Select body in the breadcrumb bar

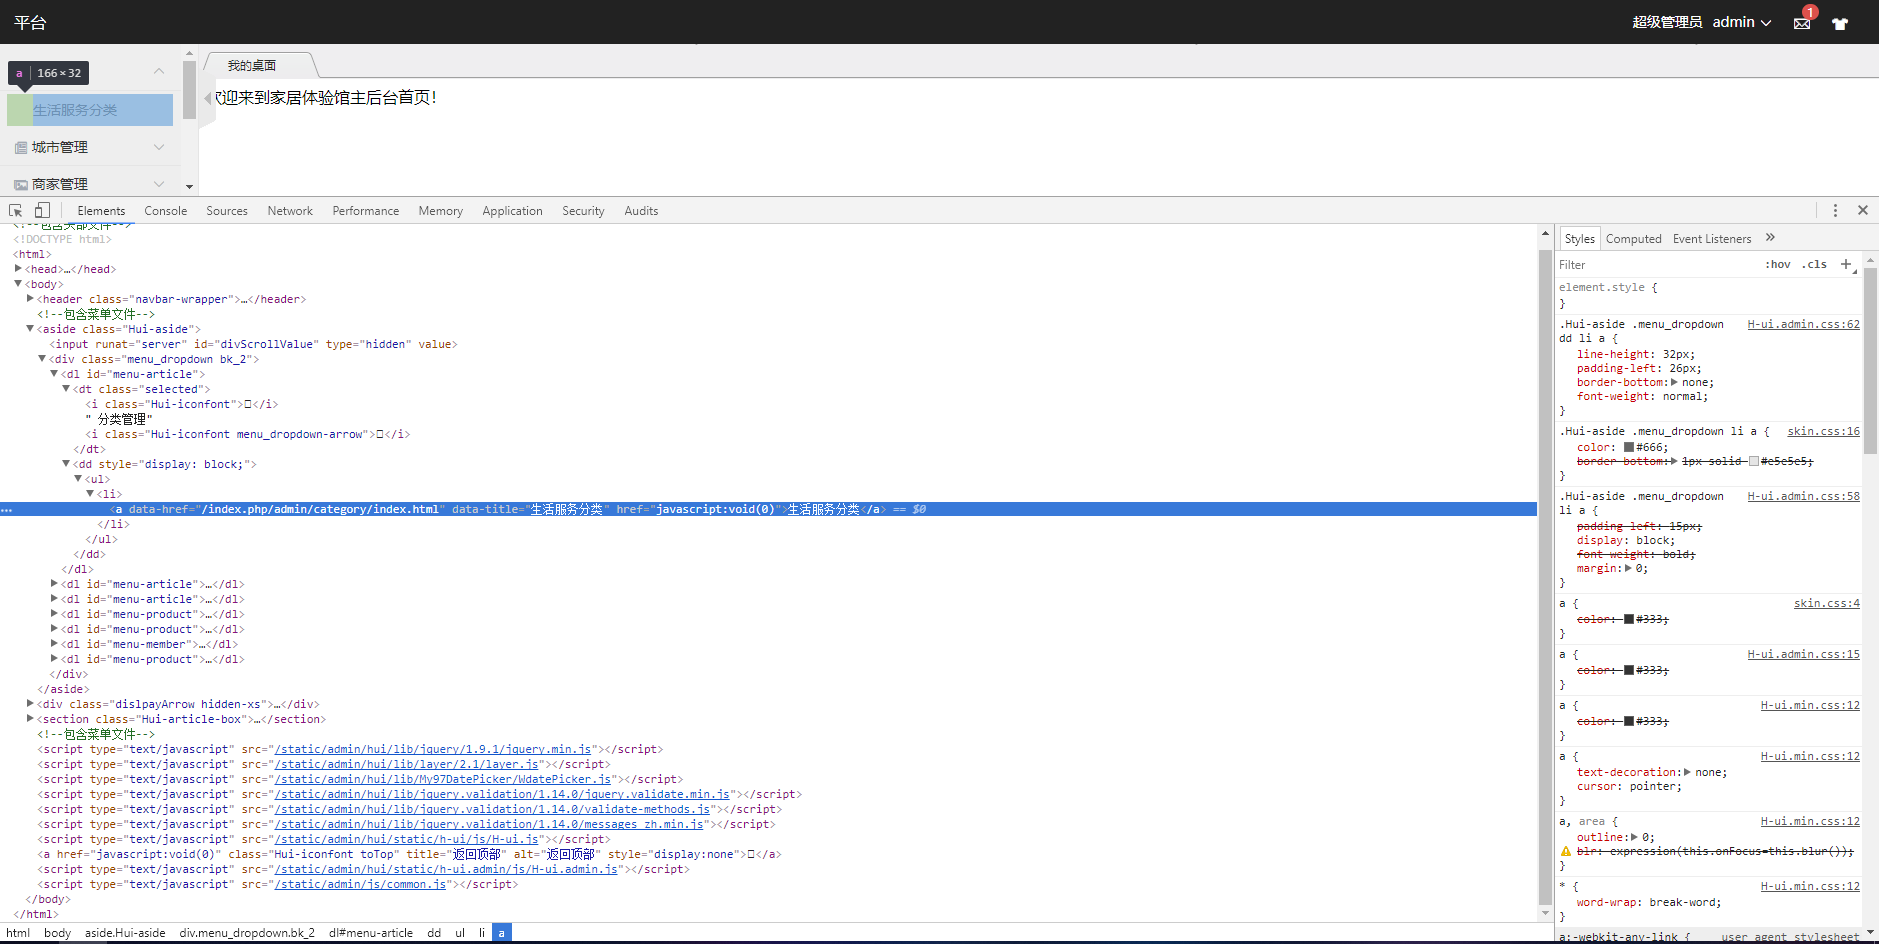(x=58, y=933)
